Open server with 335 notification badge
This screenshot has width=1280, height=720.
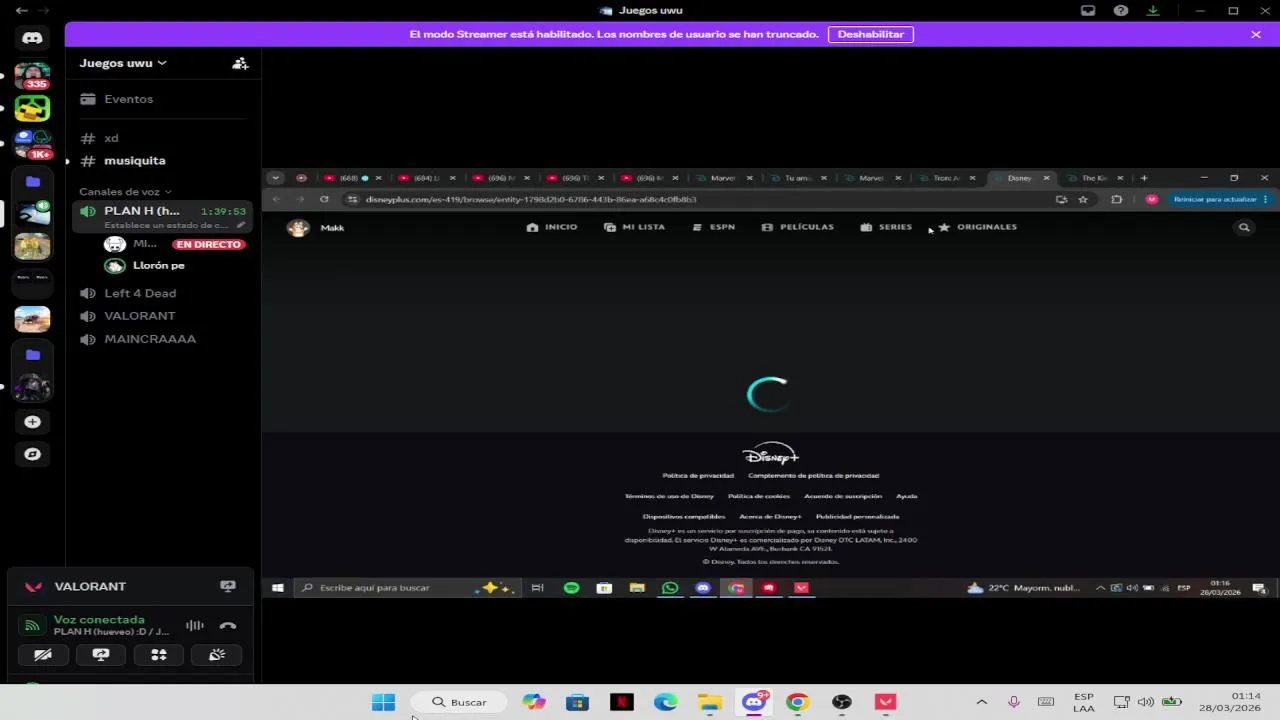[x=32, y=76]
